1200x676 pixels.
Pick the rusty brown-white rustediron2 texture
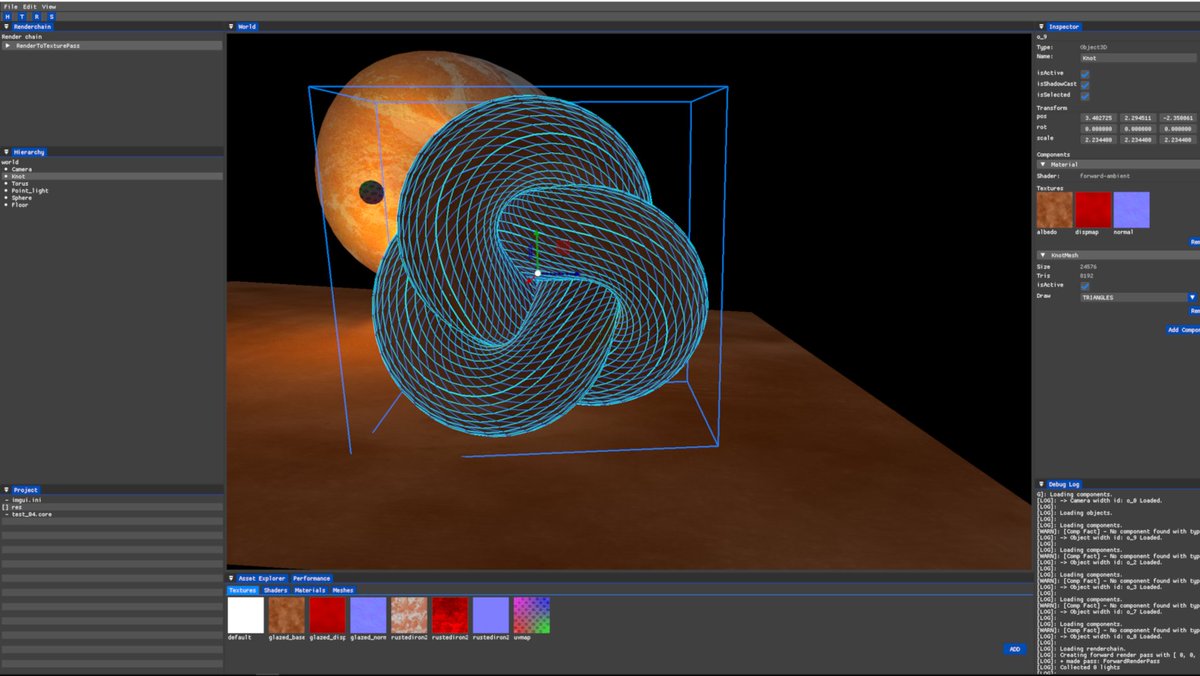pyautogui.click(x=409, y=615)
